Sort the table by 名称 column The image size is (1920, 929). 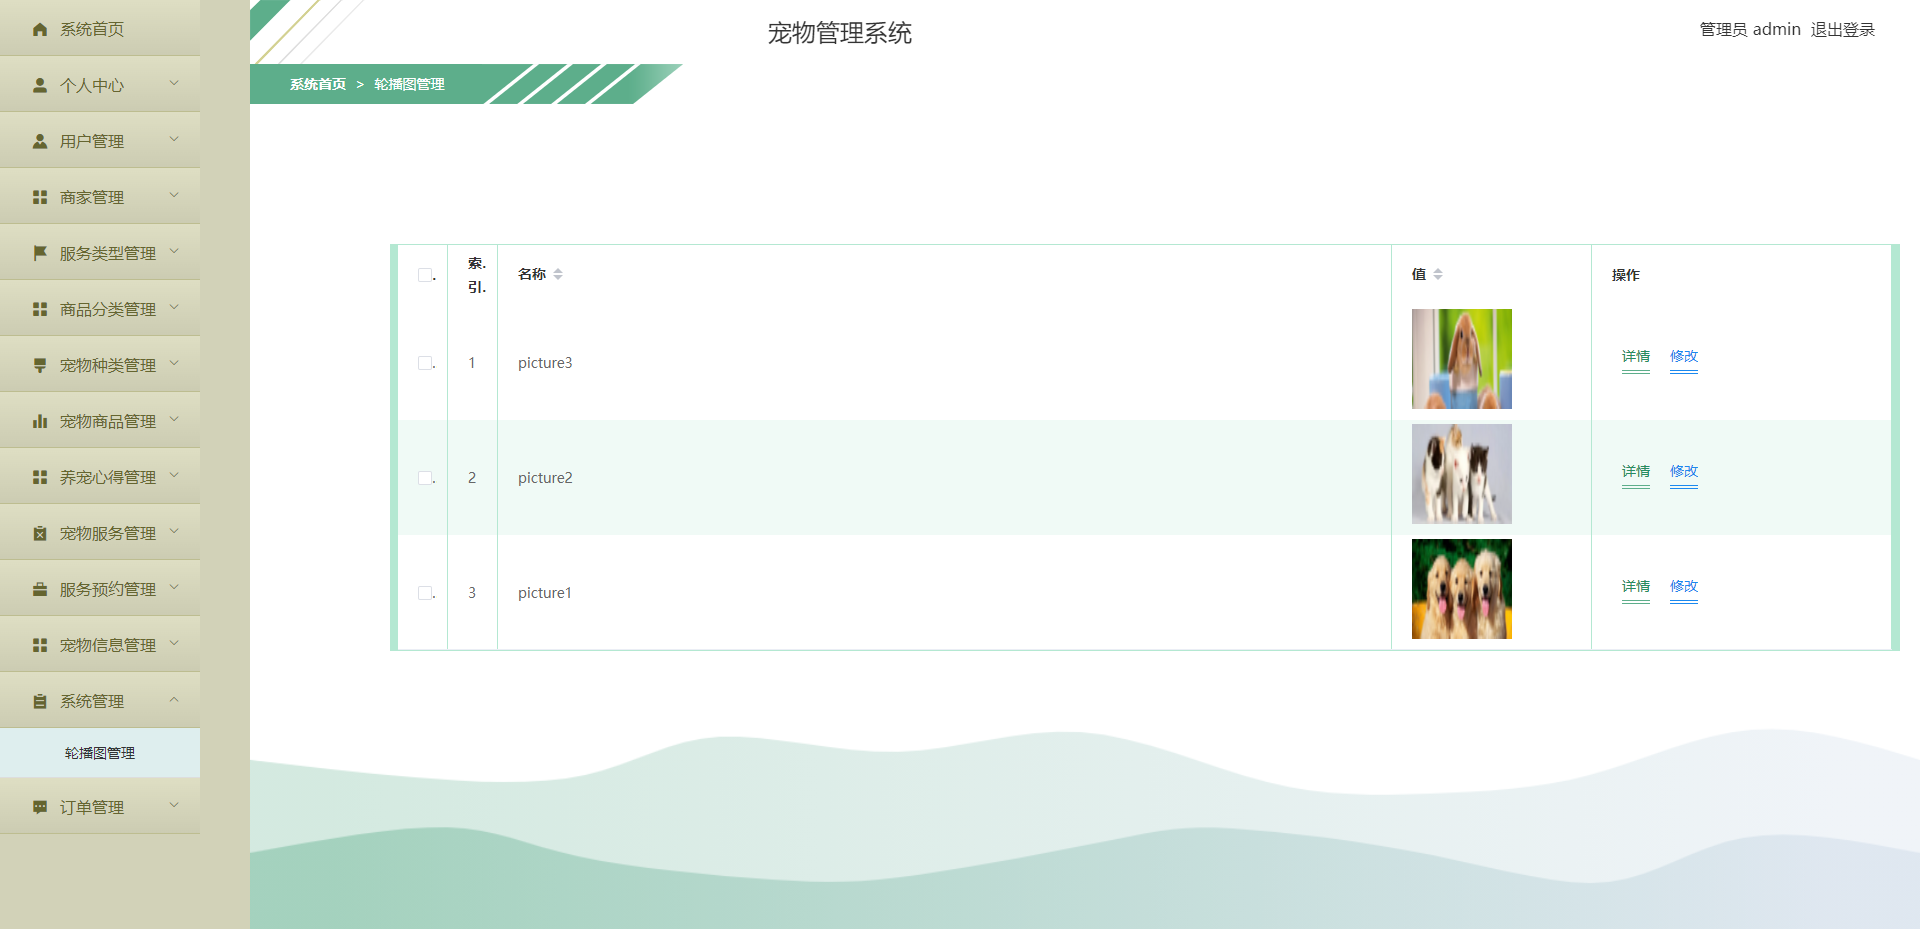(557, 273)
